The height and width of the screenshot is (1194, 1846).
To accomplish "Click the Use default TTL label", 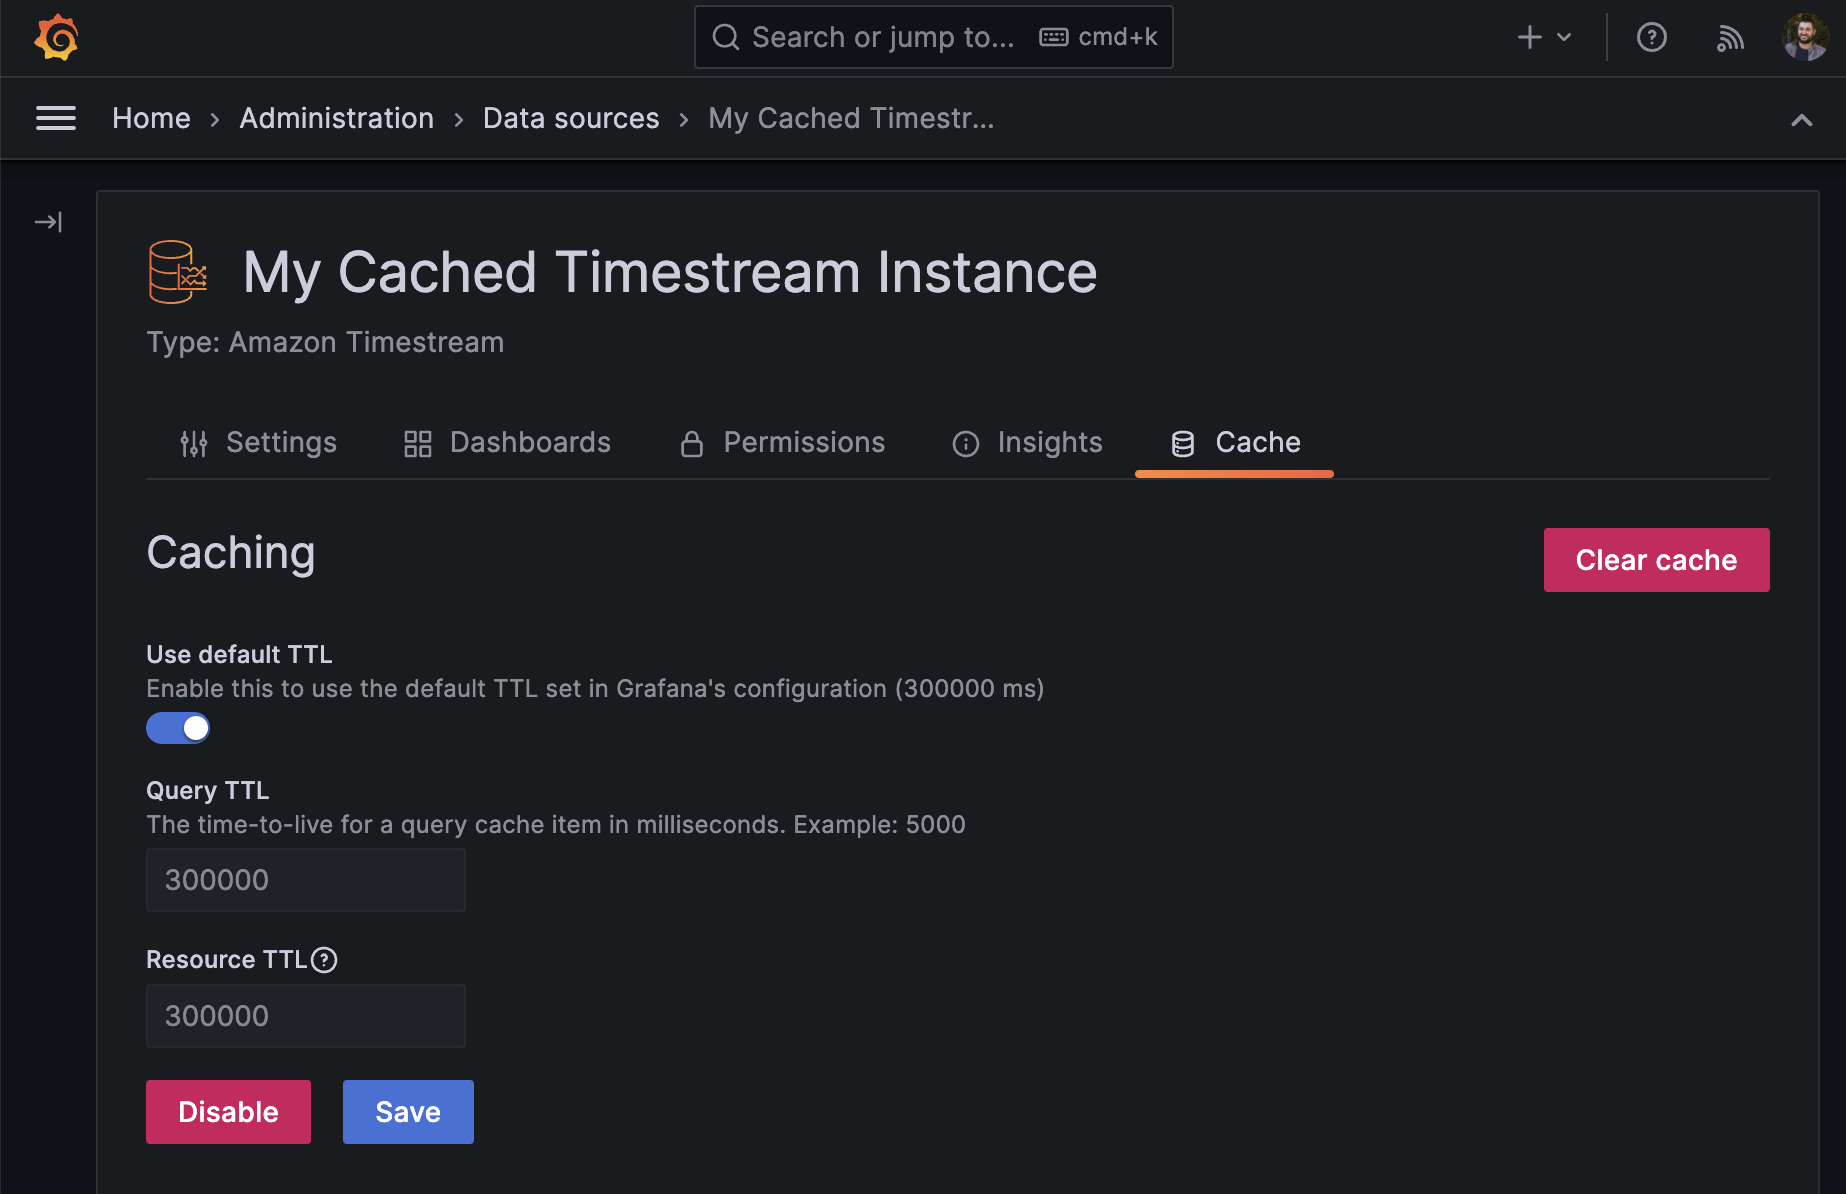I will coord(239,654).
